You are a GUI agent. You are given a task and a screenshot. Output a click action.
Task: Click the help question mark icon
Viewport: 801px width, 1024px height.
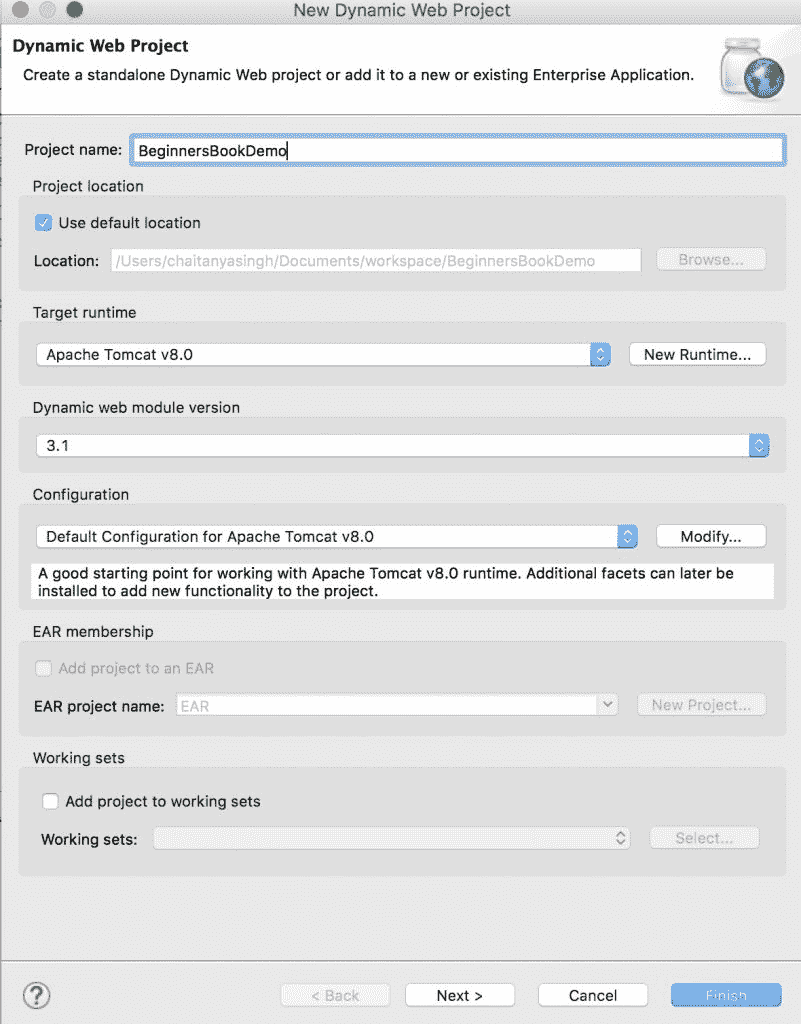36,995
